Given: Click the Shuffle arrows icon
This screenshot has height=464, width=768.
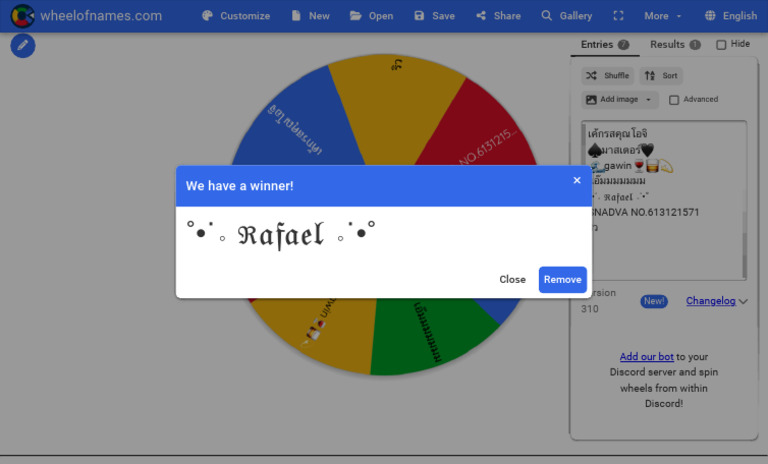Looking at the screenshot, I should [x=592, y=75].
